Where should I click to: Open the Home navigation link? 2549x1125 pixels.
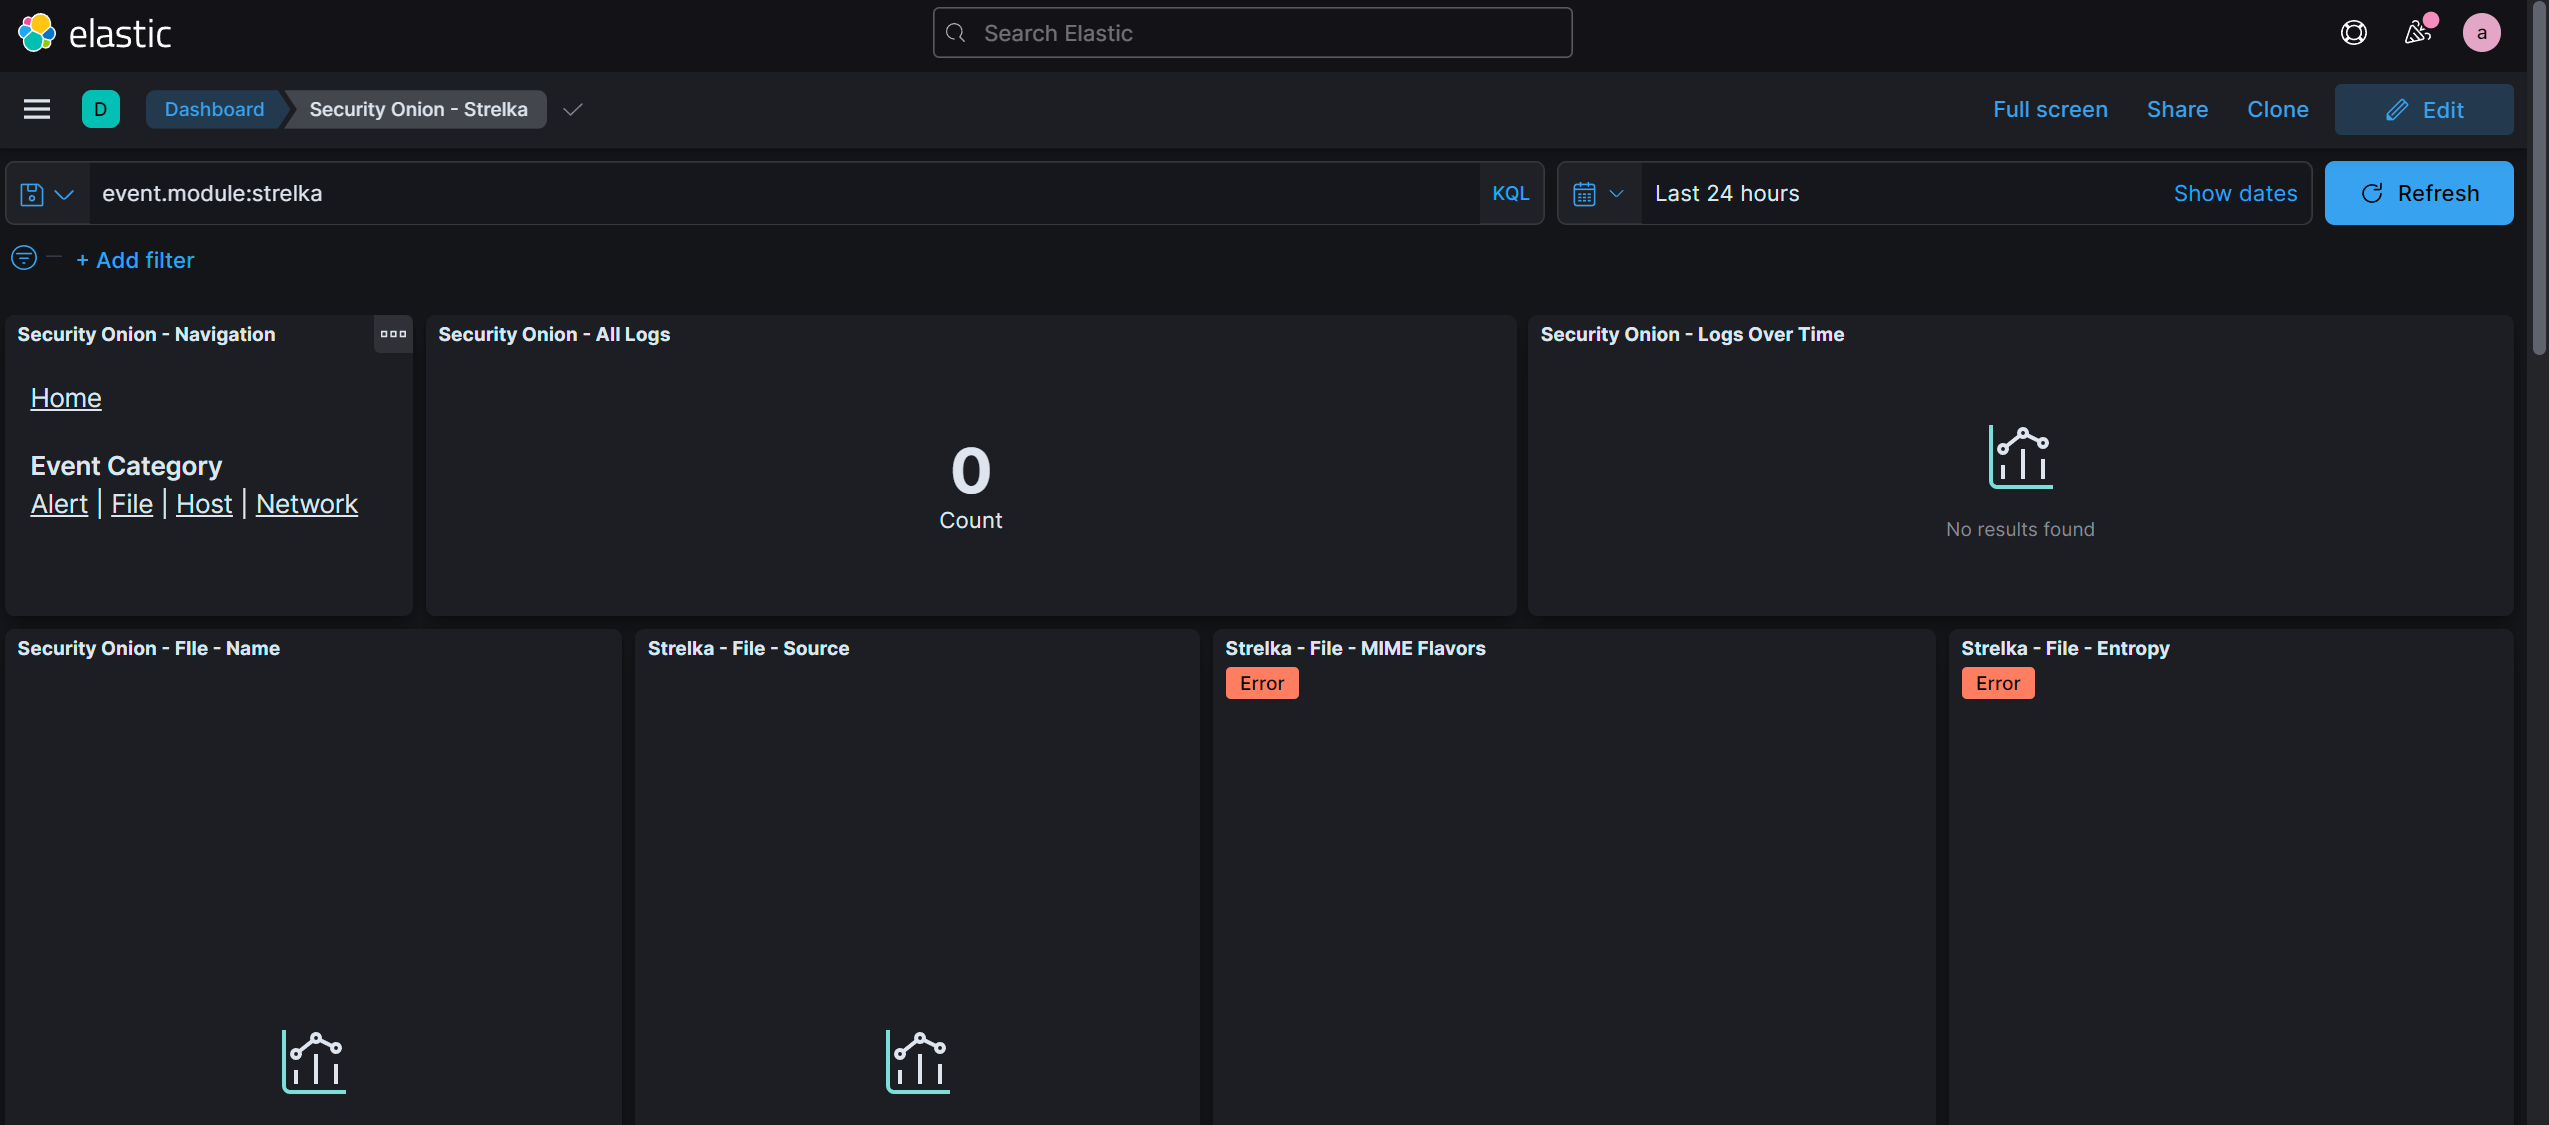(66, 397)
